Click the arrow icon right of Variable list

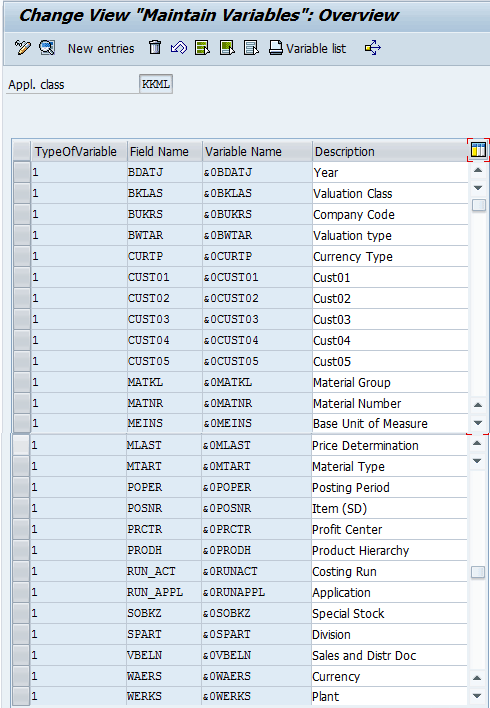[373, 47]
